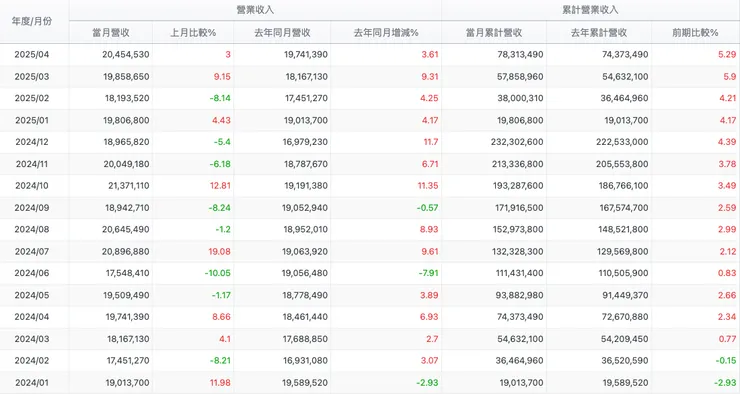The width and height of the screenshot is (740, 394).
Task: Click the 當月營收 column header
Action: [x=111, y=33]
